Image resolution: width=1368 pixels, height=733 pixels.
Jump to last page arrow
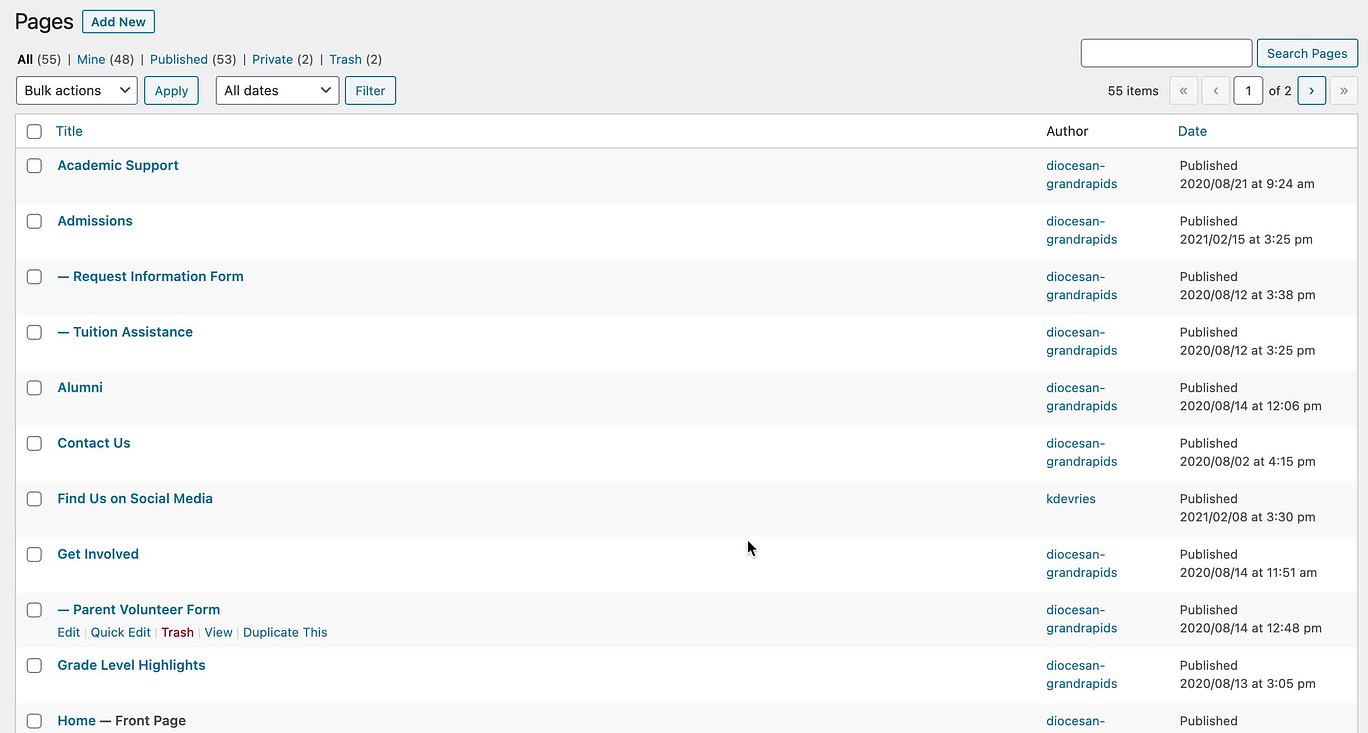(1343, 91)
